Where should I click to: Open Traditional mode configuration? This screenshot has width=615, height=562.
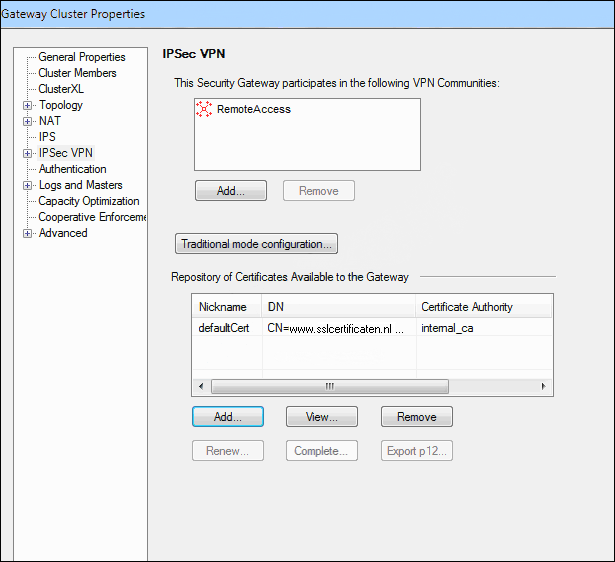pos(257,244)
